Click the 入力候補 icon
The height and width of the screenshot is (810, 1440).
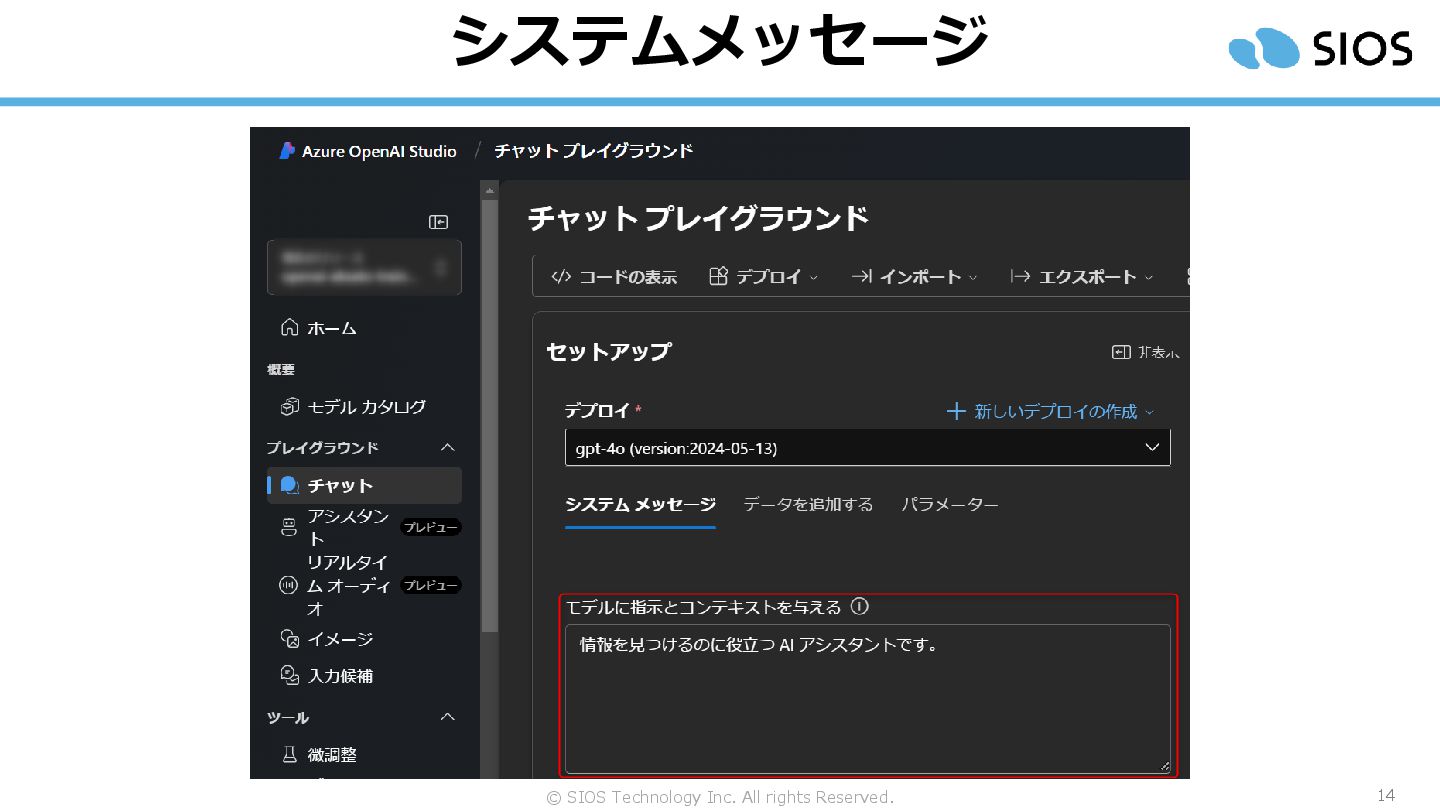click(x=289, y=675)
